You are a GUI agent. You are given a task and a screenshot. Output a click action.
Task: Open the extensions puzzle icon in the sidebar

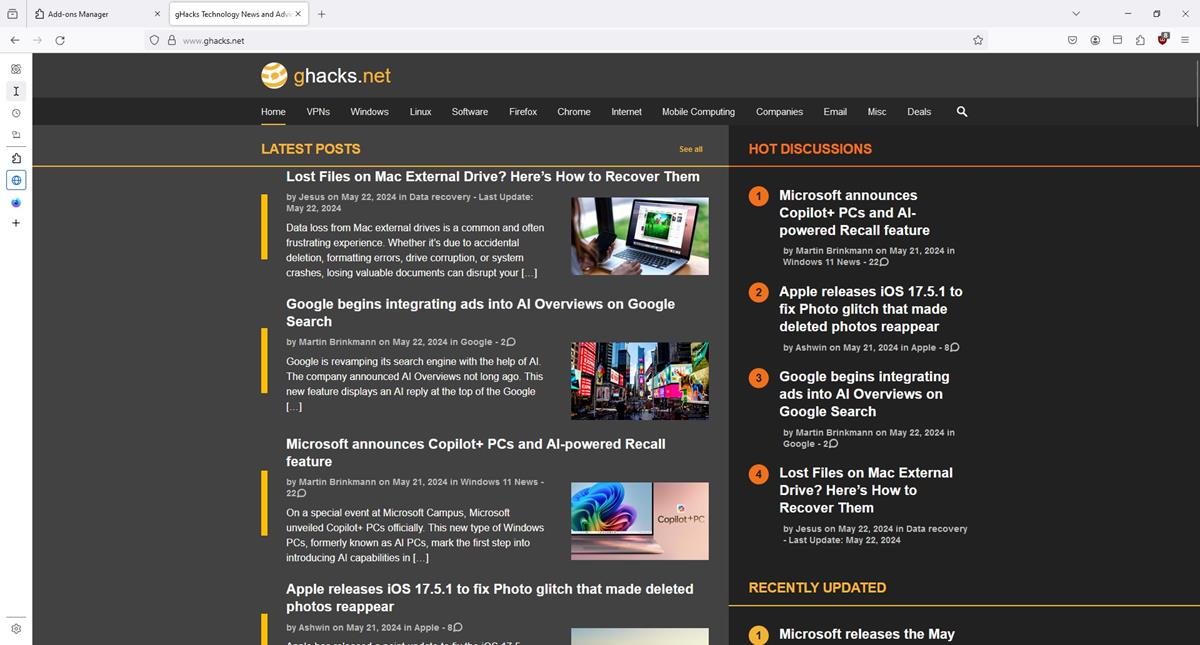pos(16,158)
